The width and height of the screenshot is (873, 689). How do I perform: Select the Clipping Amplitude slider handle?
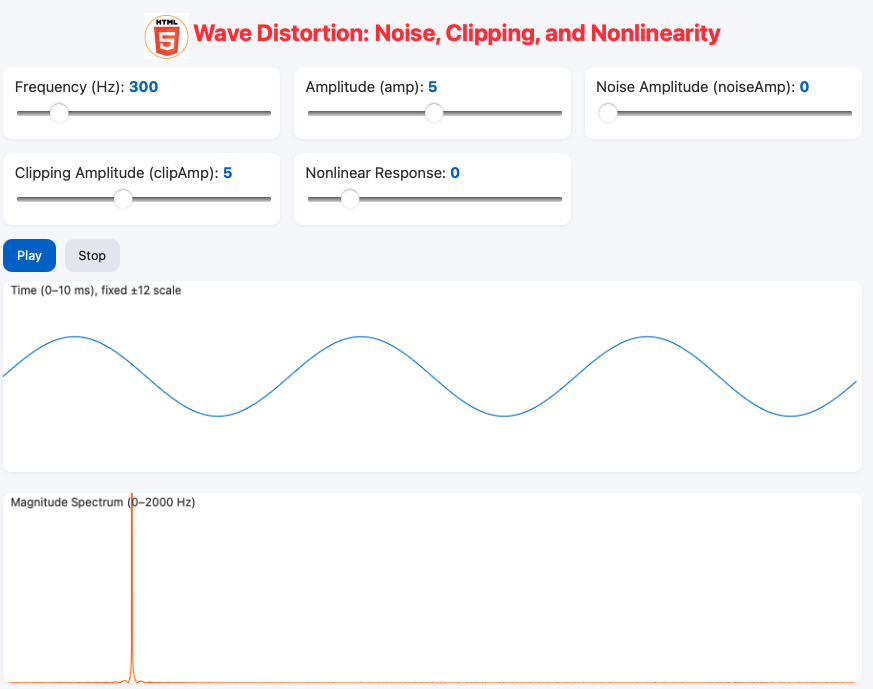pos(123,199)
